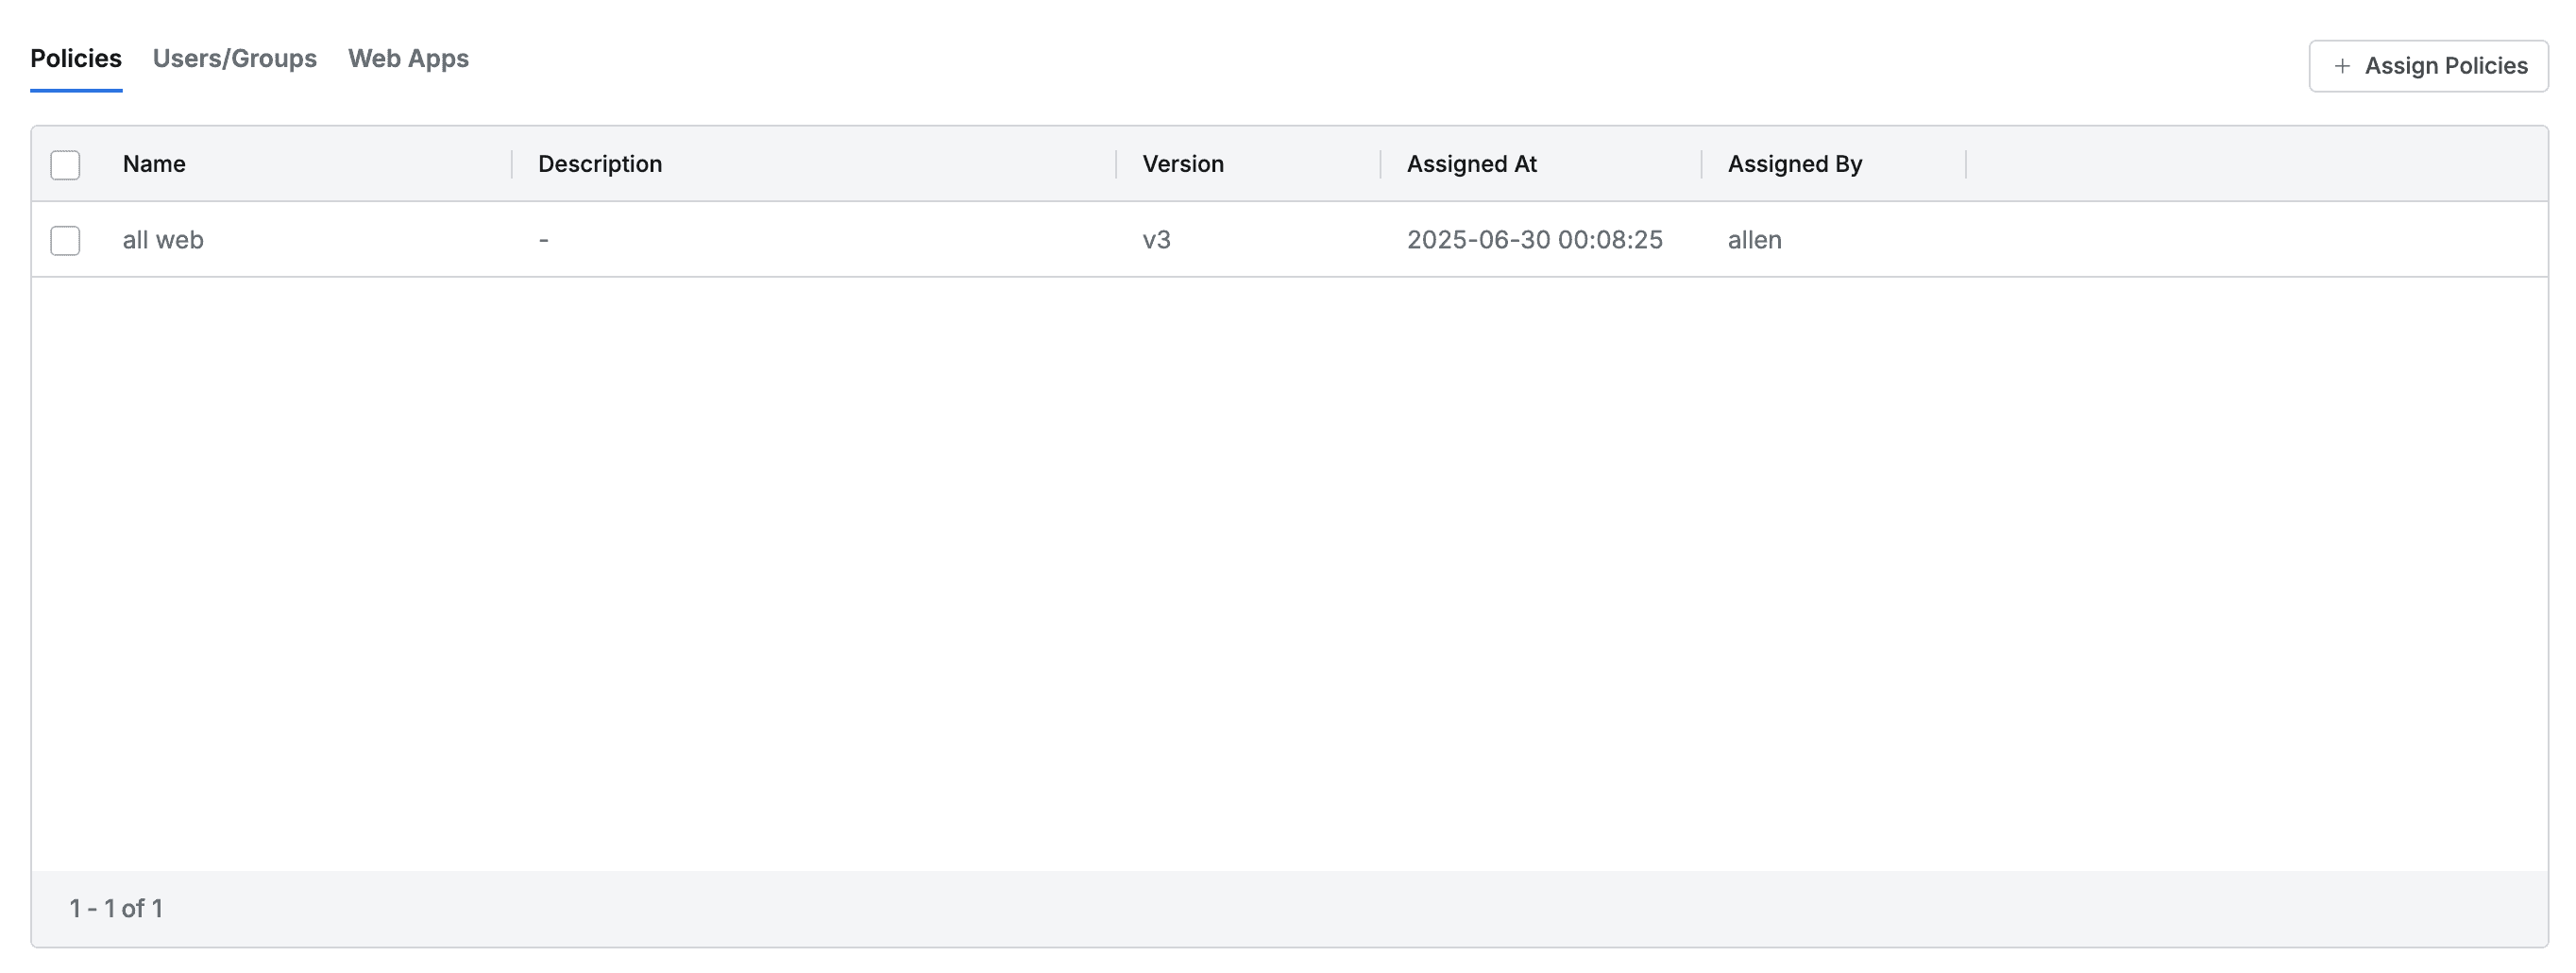Switch to the Web Apps tab
The height and width of the screenshot is (973, 2576).
[408, 59]
